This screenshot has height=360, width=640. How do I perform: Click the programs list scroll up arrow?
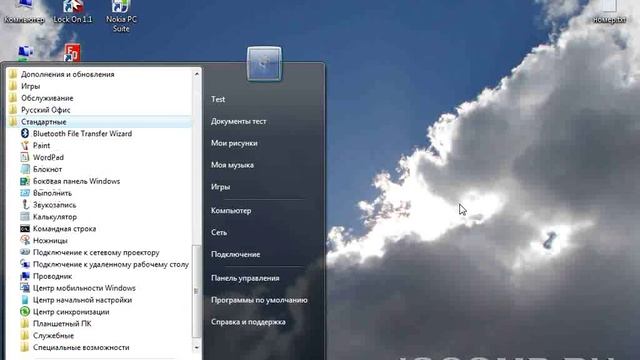197,74
